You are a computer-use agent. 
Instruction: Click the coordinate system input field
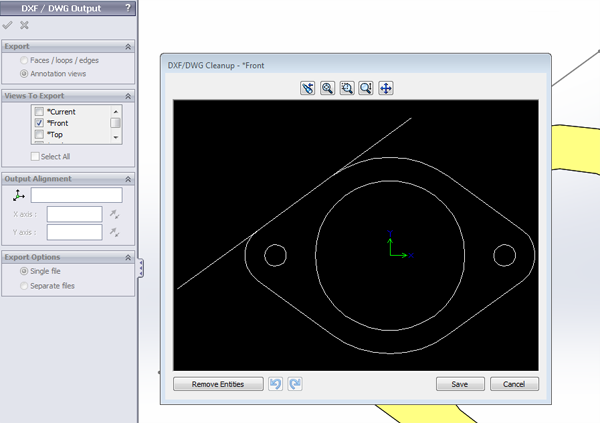77,195
